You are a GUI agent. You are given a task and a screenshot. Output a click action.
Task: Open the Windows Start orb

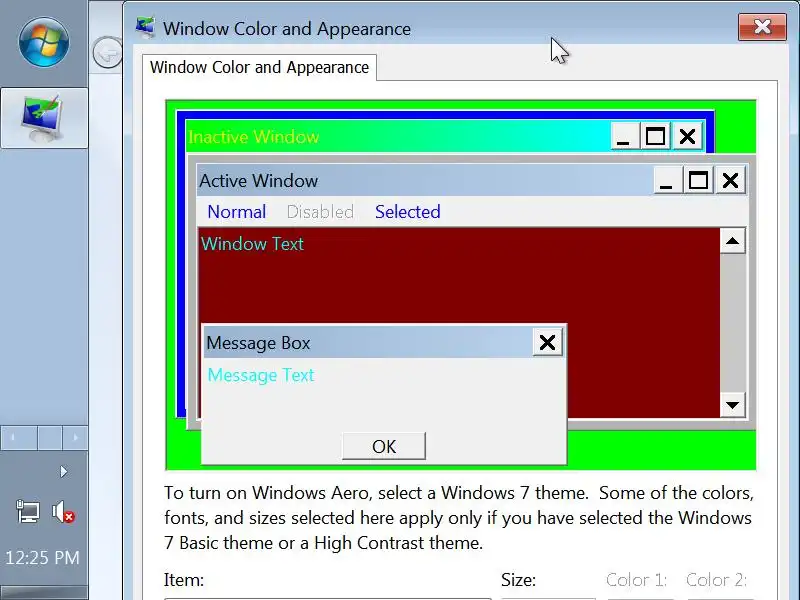click(44, 42)
